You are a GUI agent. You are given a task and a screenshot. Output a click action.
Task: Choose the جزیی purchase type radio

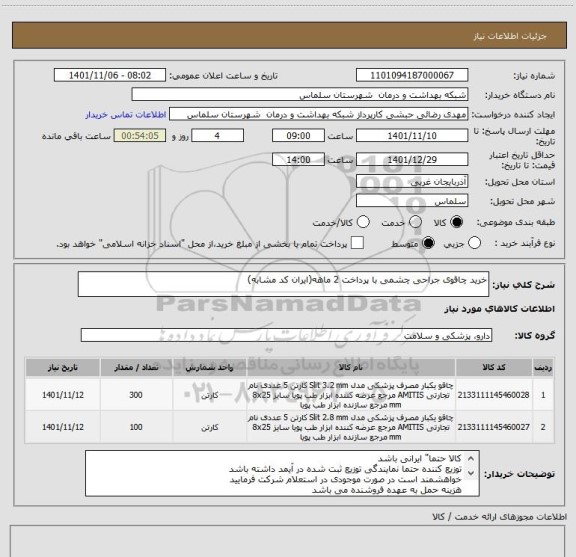coord(474,243)
